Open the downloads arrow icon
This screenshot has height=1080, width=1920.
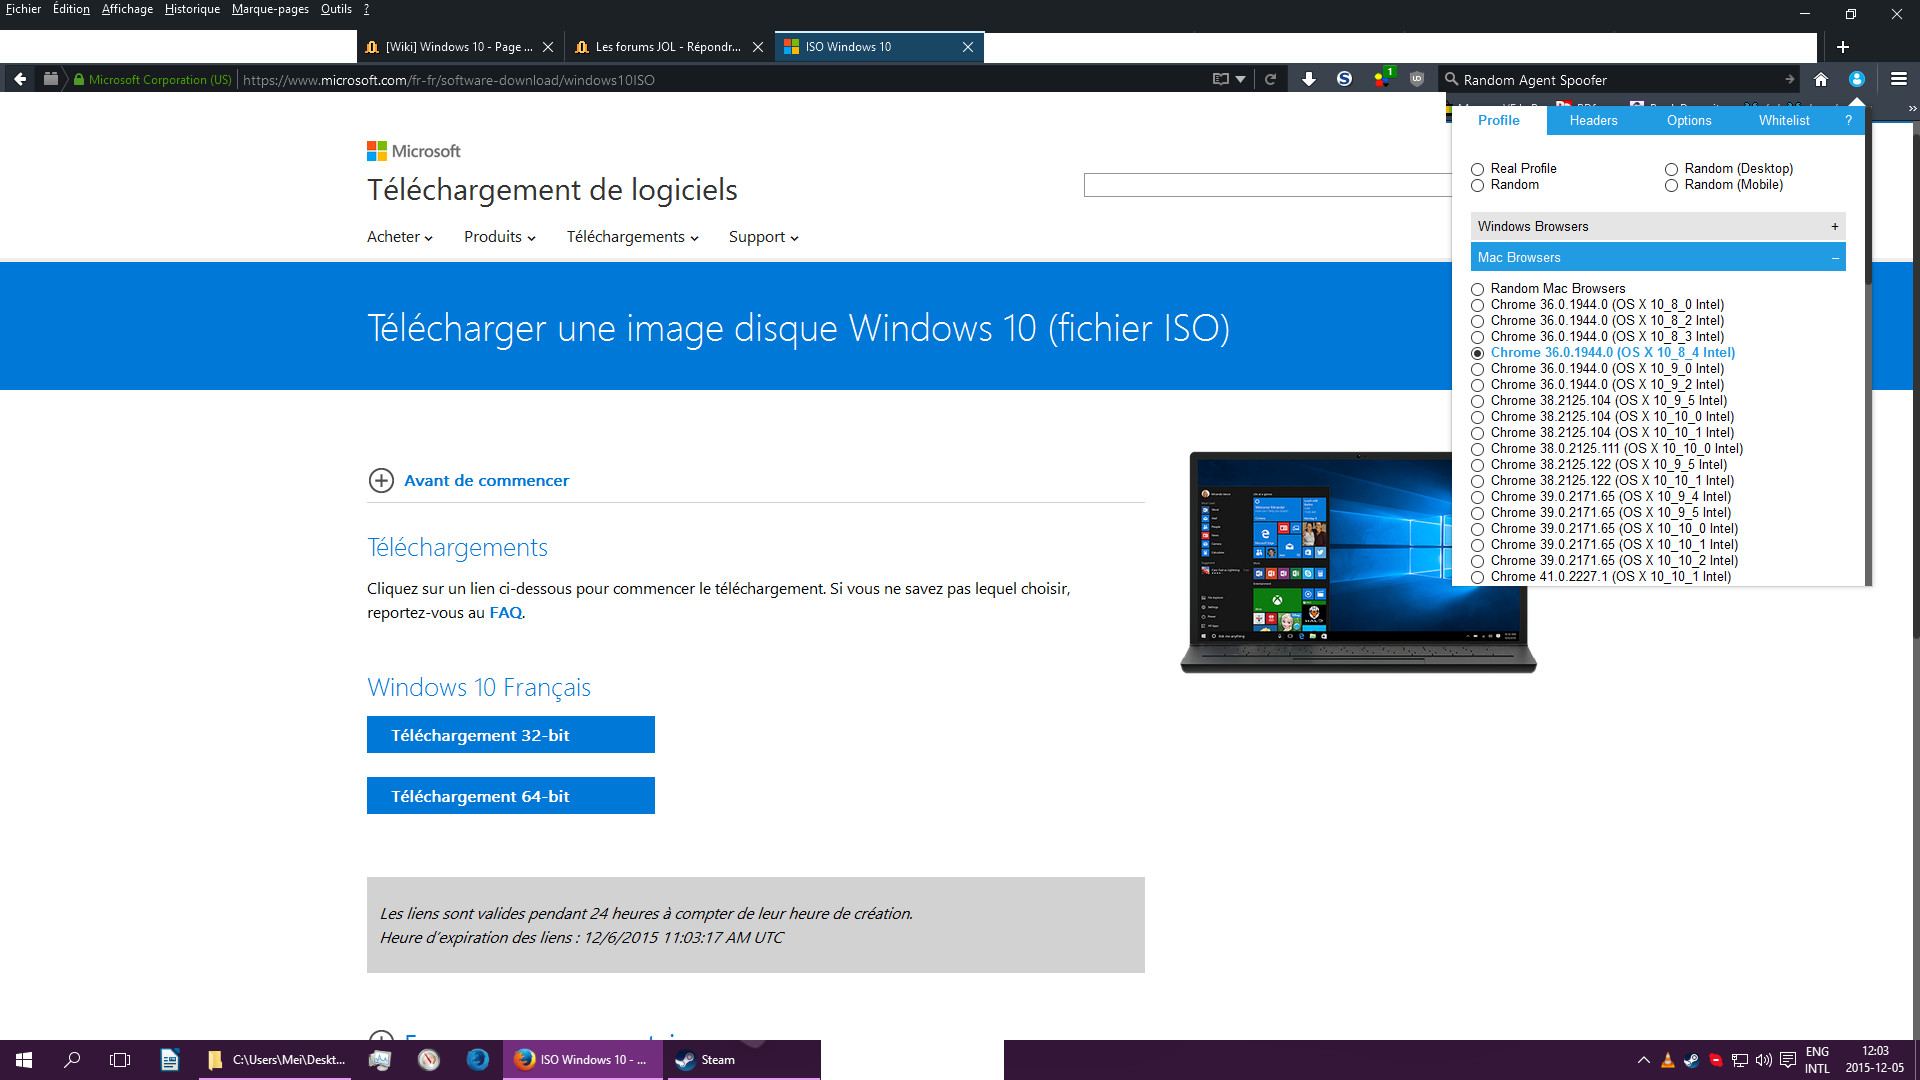tap(1308, 79)
